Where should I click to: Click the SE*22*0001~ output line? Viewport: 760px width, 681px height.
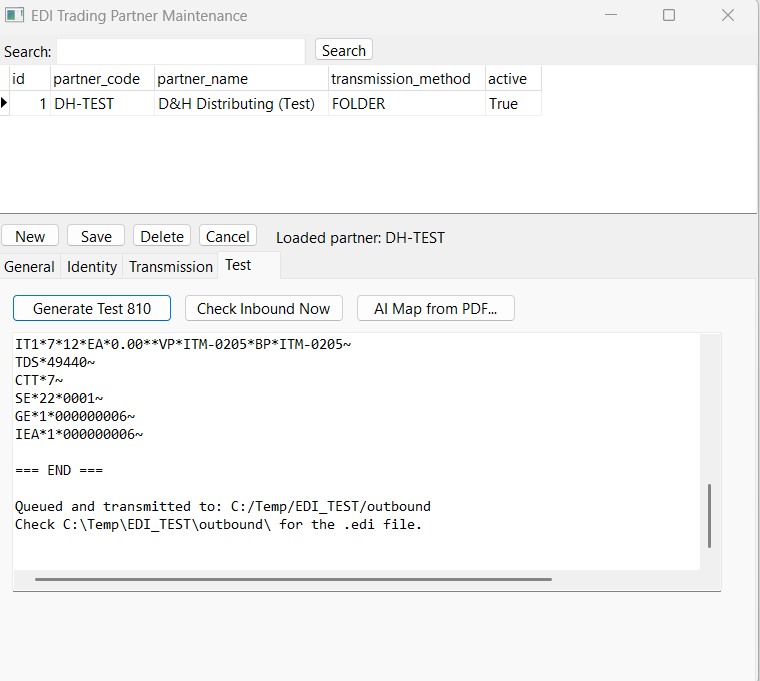coord(59,398)
